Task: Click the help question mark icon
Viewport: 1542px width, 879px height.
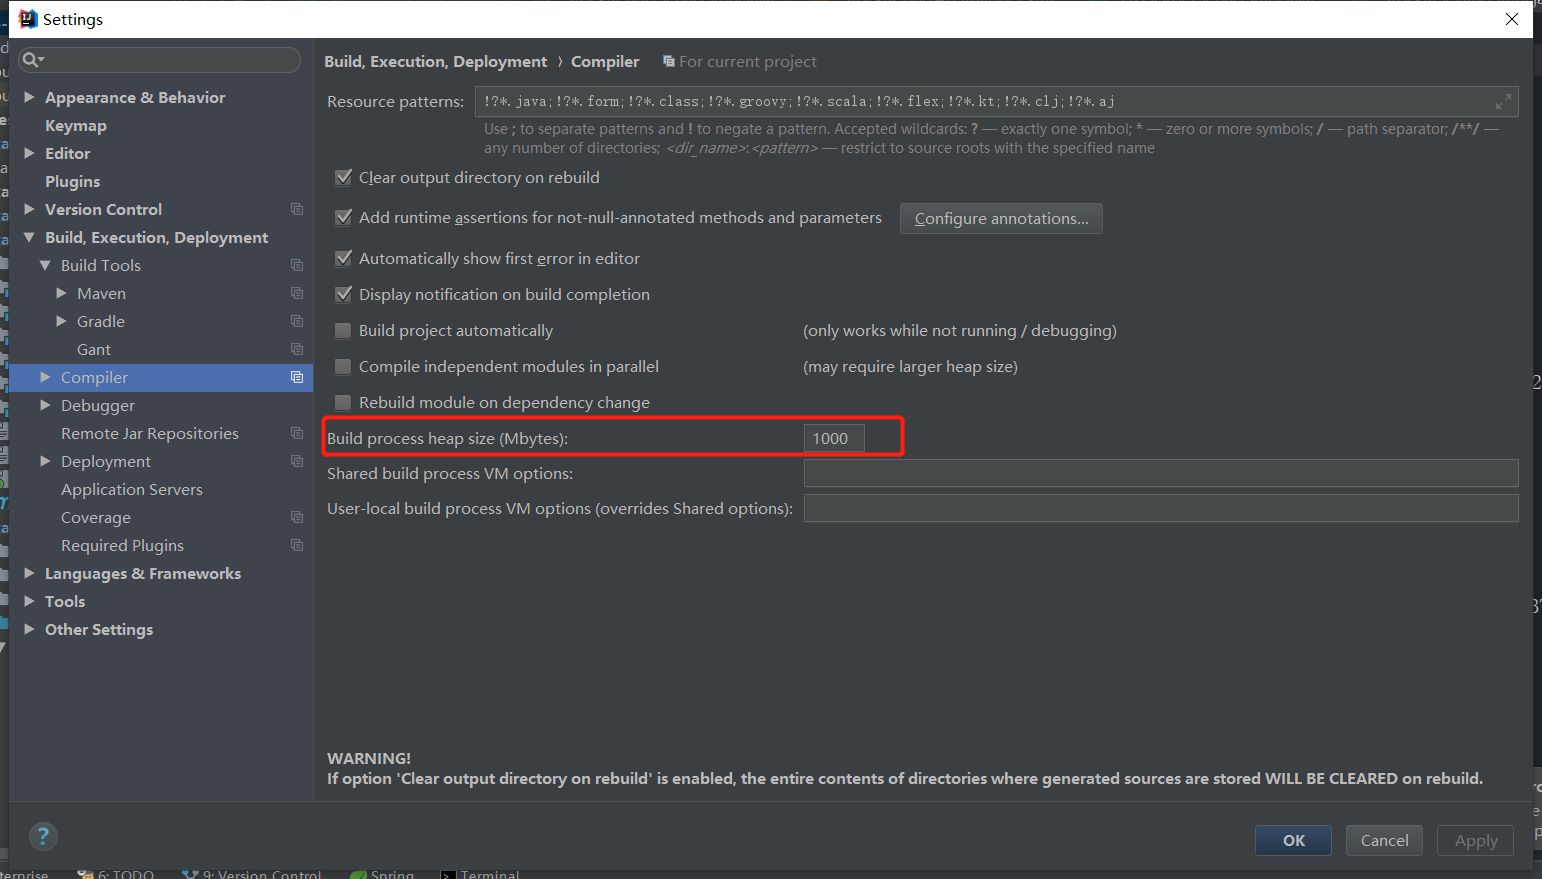Action: click(x=43, y=836)
